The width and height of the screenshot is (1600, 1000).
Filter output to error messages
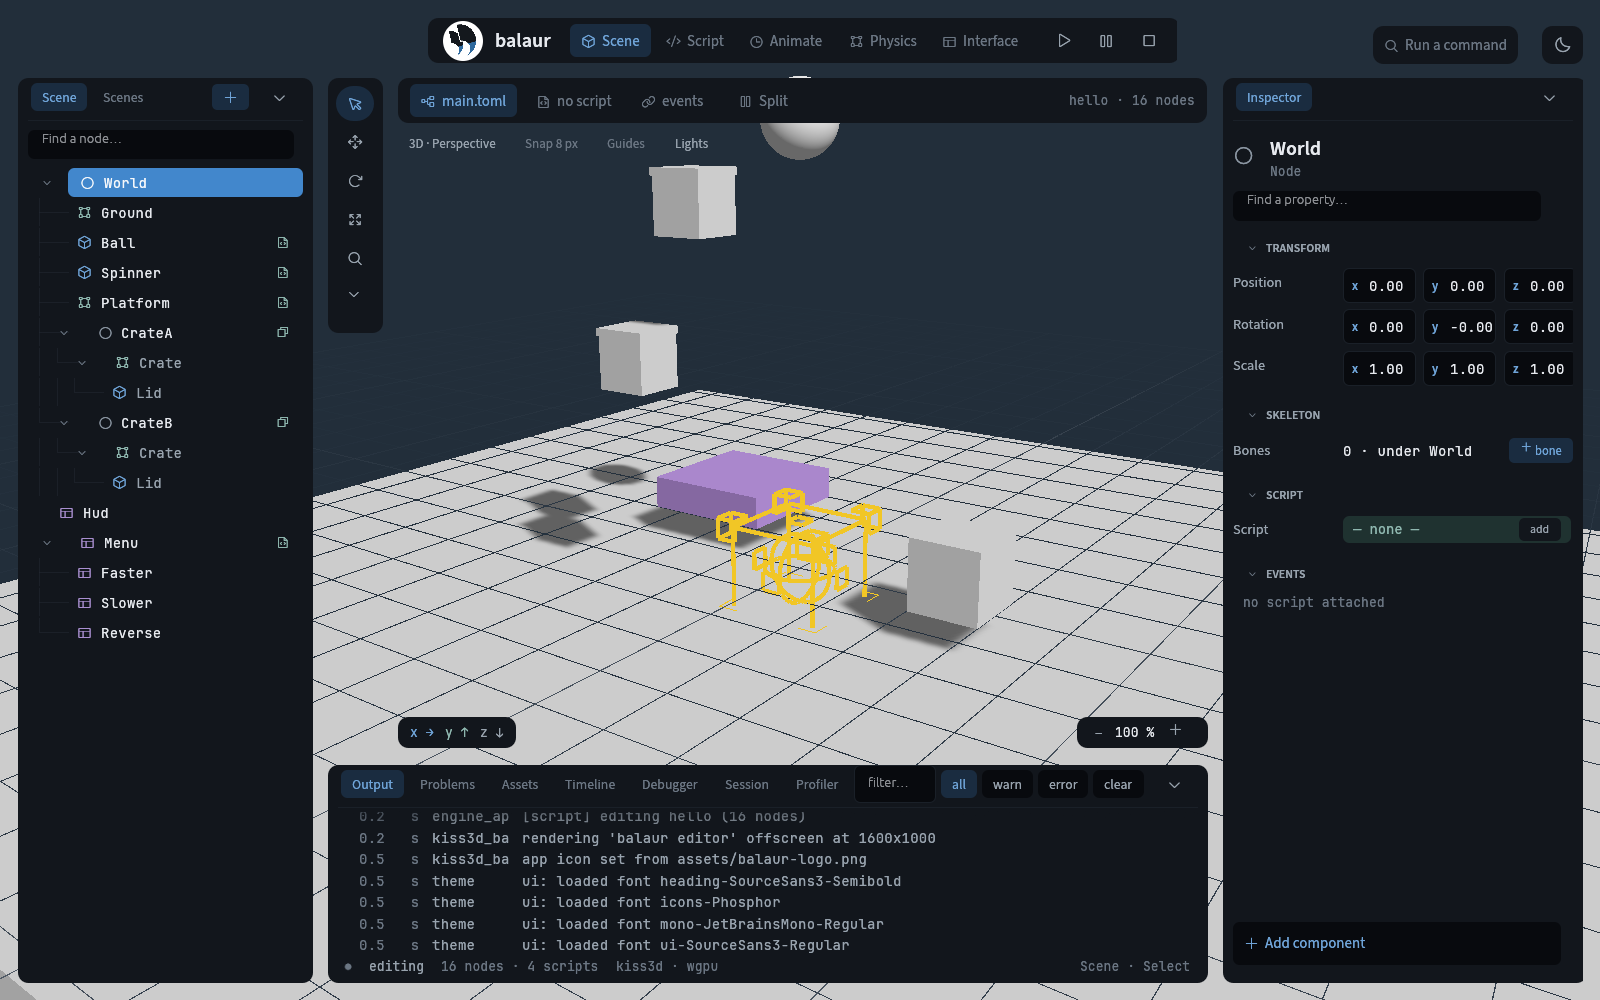[1063, 785]
